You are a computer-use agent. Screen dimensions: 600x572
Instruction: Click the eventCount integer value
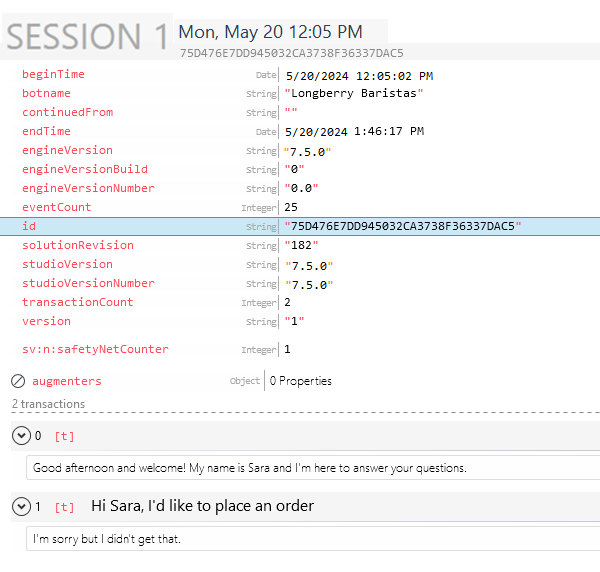point(291,207)
